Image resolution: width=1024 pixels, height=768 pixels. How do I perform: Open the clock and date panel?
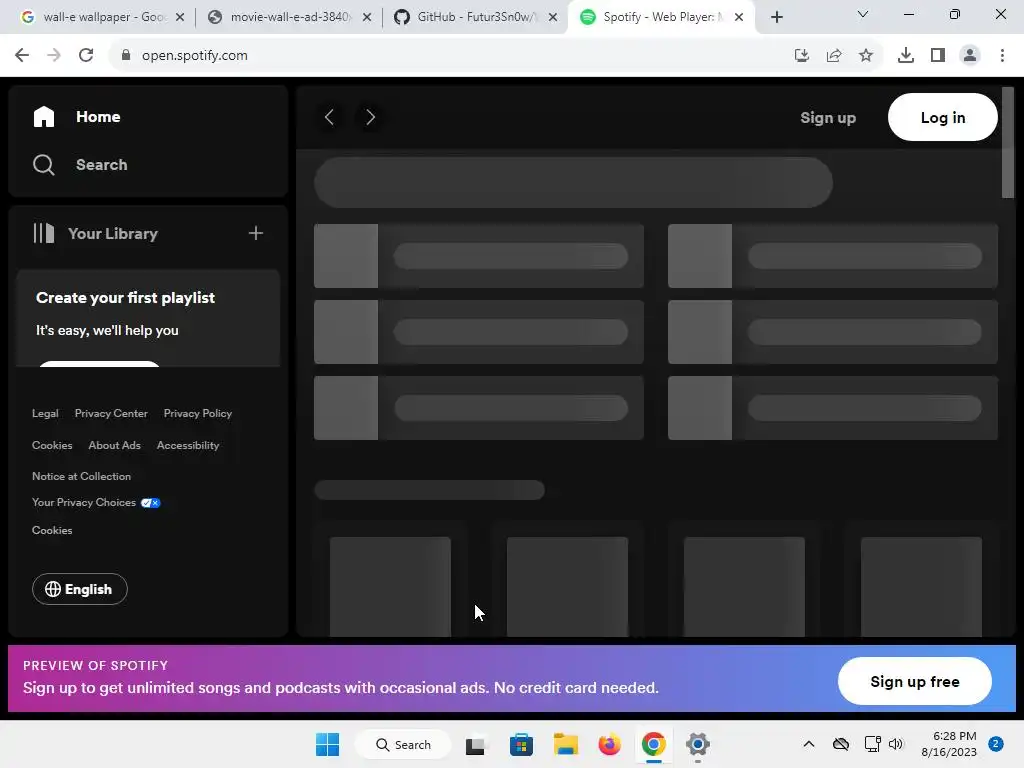coord(949,744)
